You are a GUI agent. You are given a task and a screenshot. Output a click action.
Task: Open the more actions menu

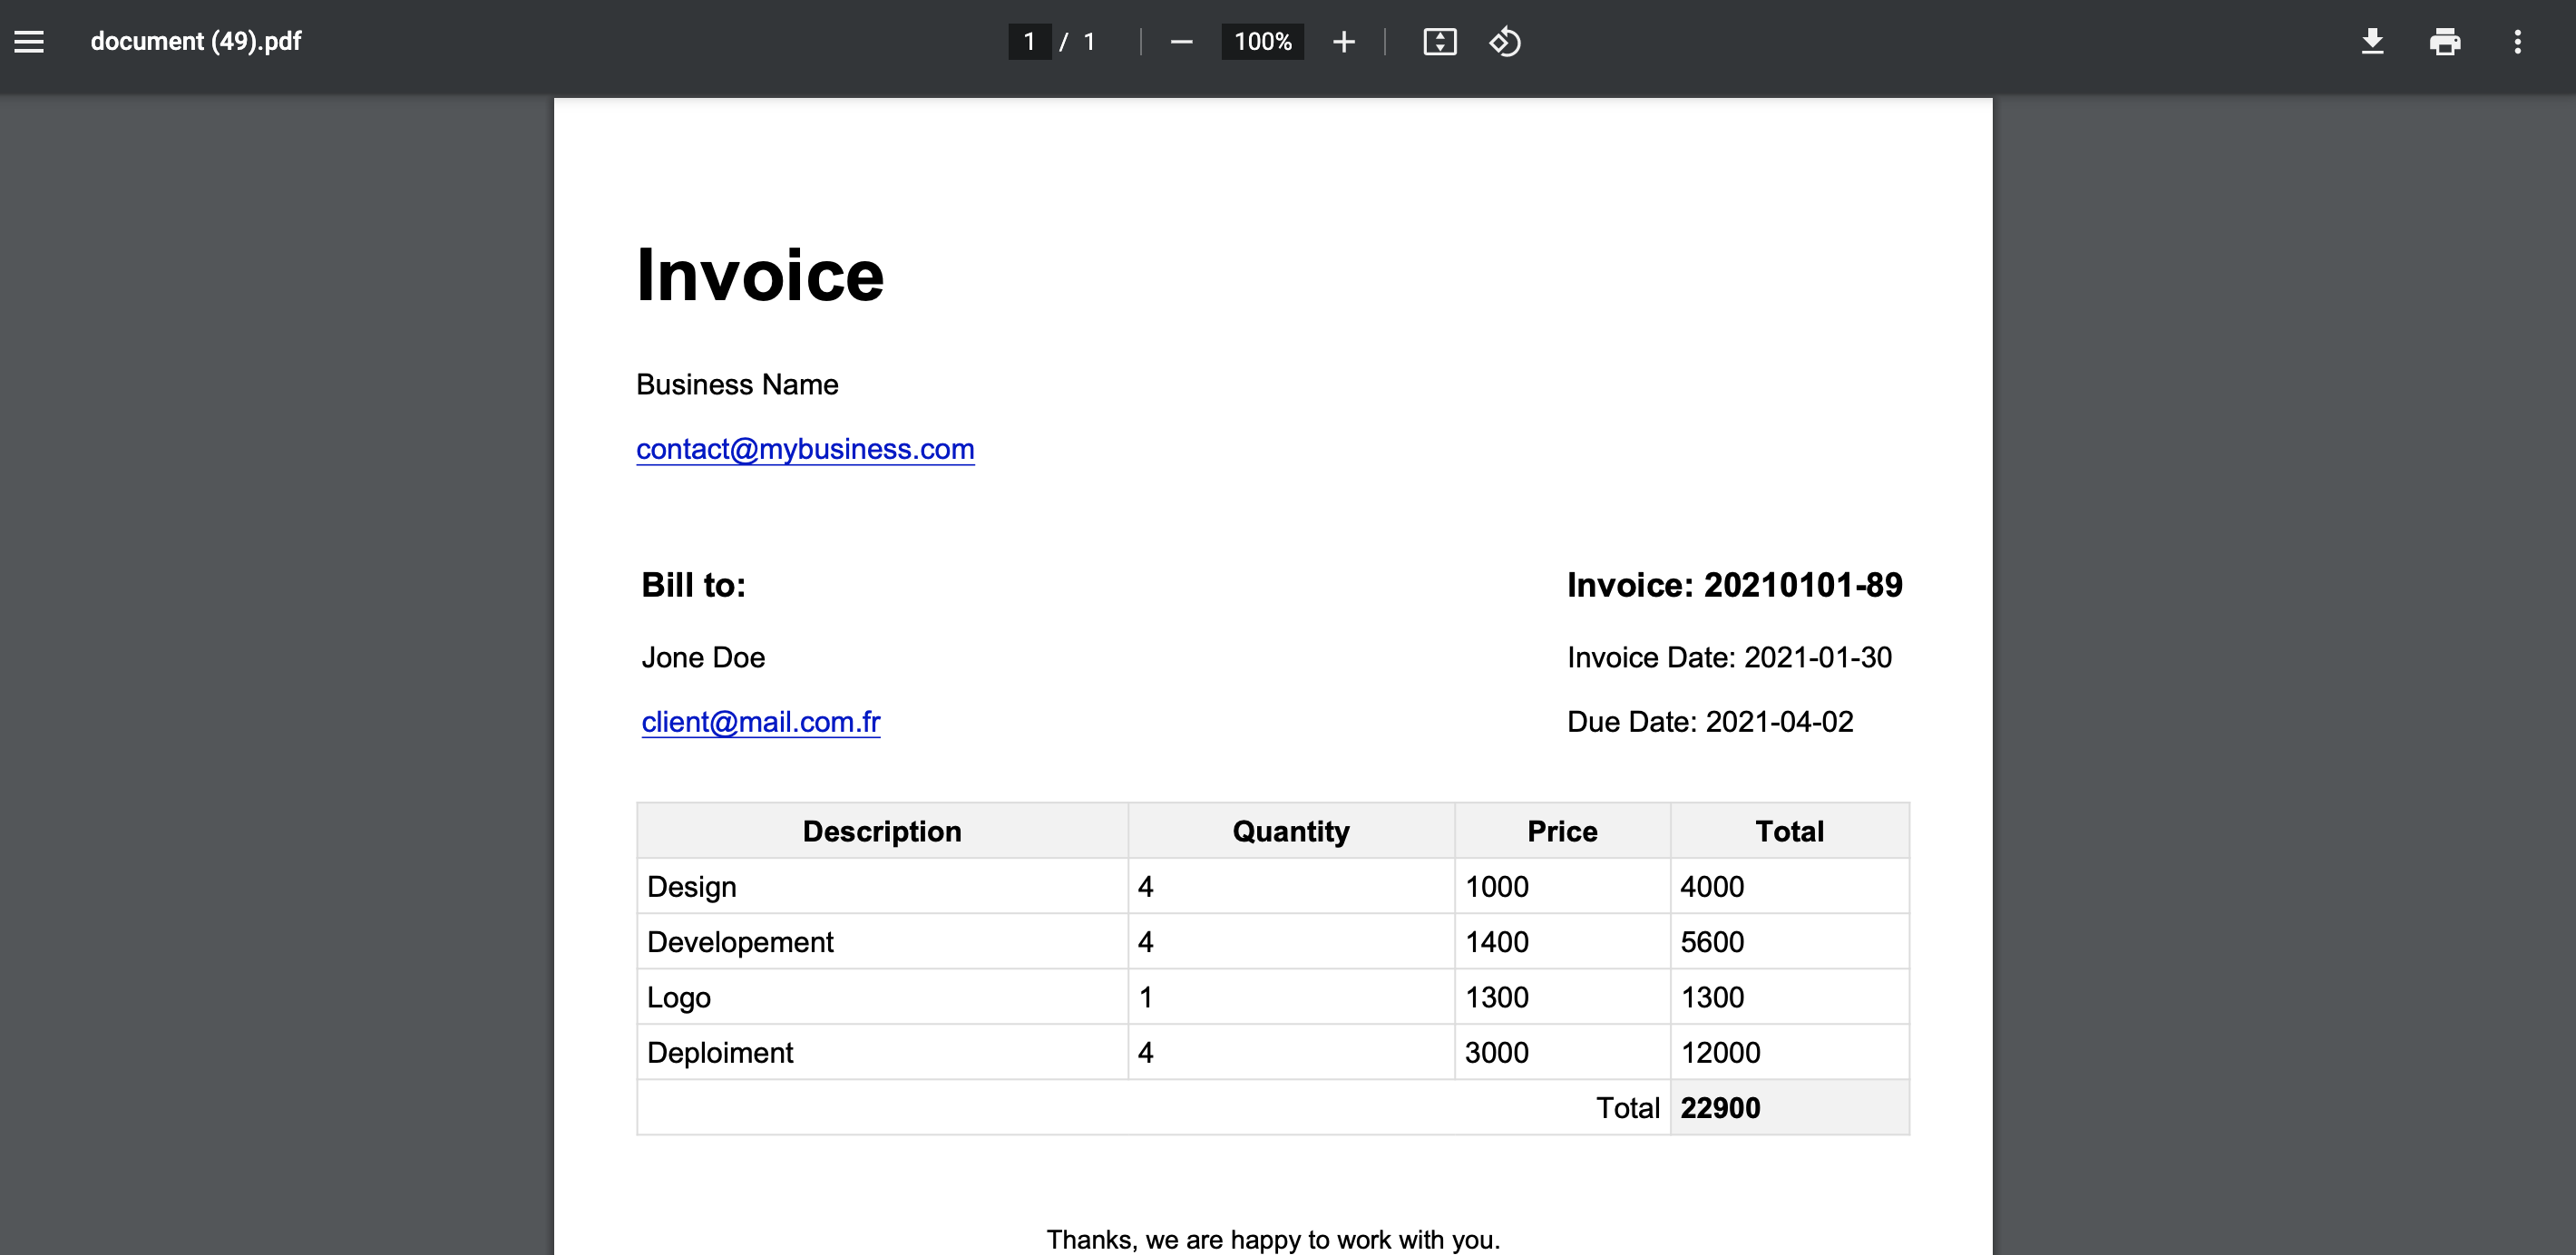pos(2517,41)
